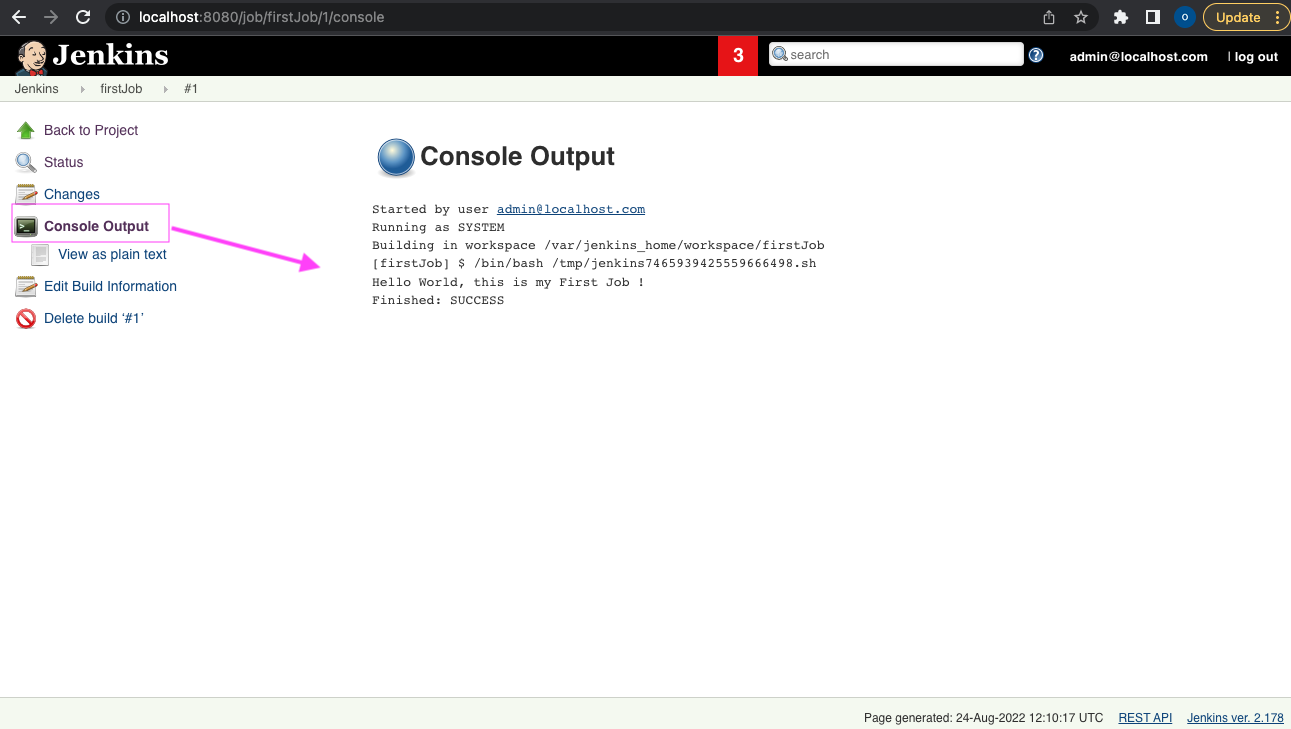Click the Changes notepad icon

click(x=26, y=193)
